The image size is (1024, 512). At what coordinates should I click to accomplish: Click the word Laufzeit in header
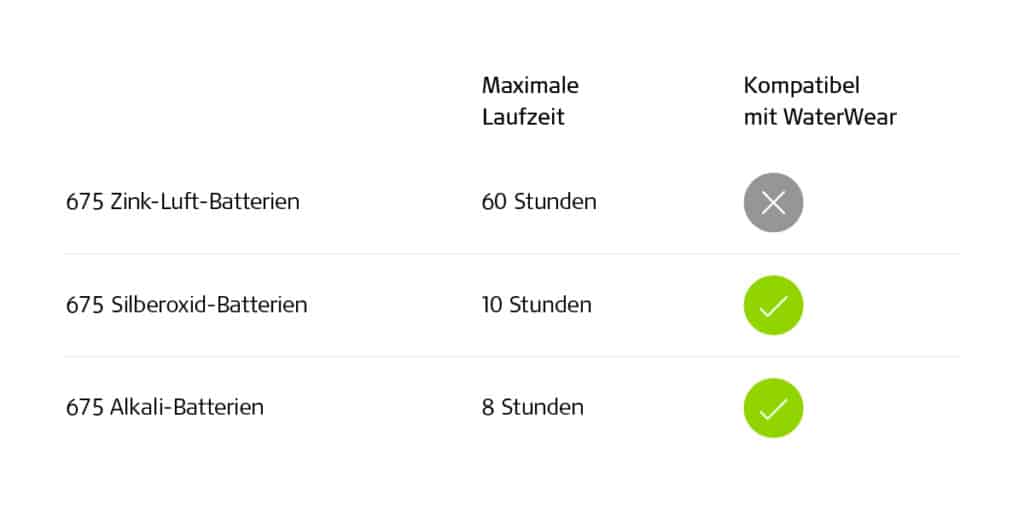[523, 118]
